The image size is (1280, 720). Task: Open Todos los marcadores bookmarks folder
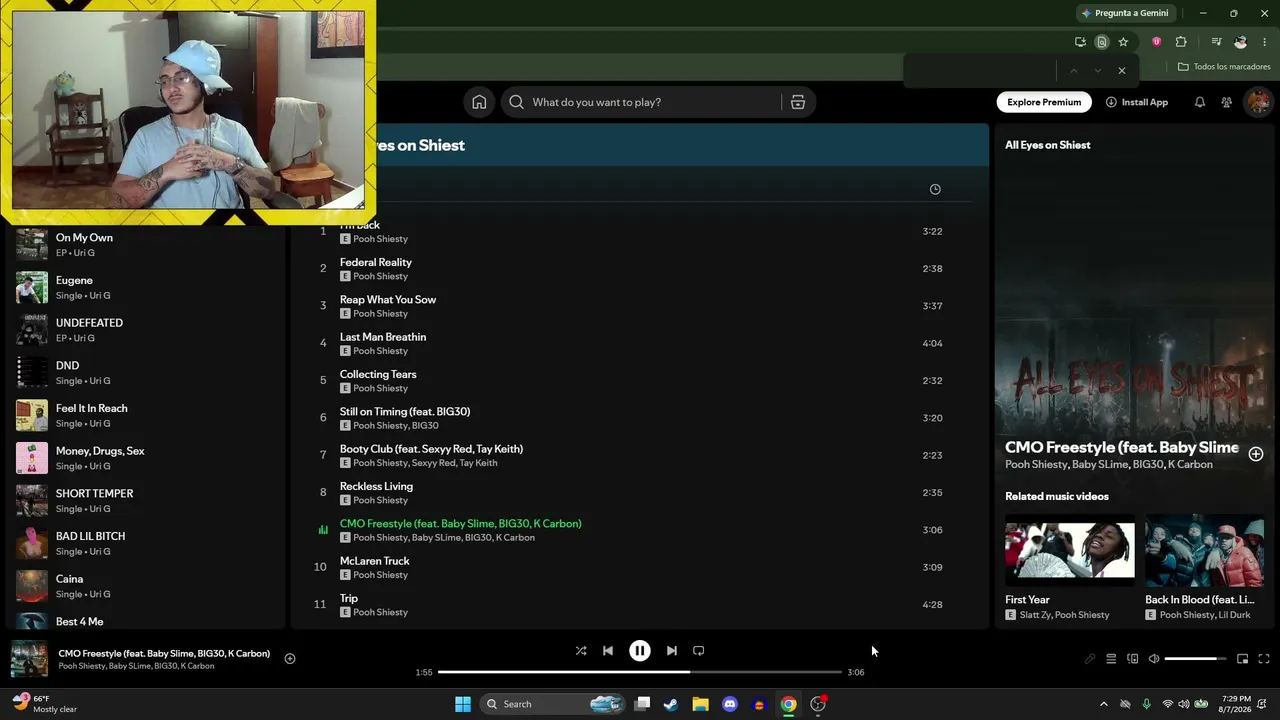click(x=1224, y=67)
